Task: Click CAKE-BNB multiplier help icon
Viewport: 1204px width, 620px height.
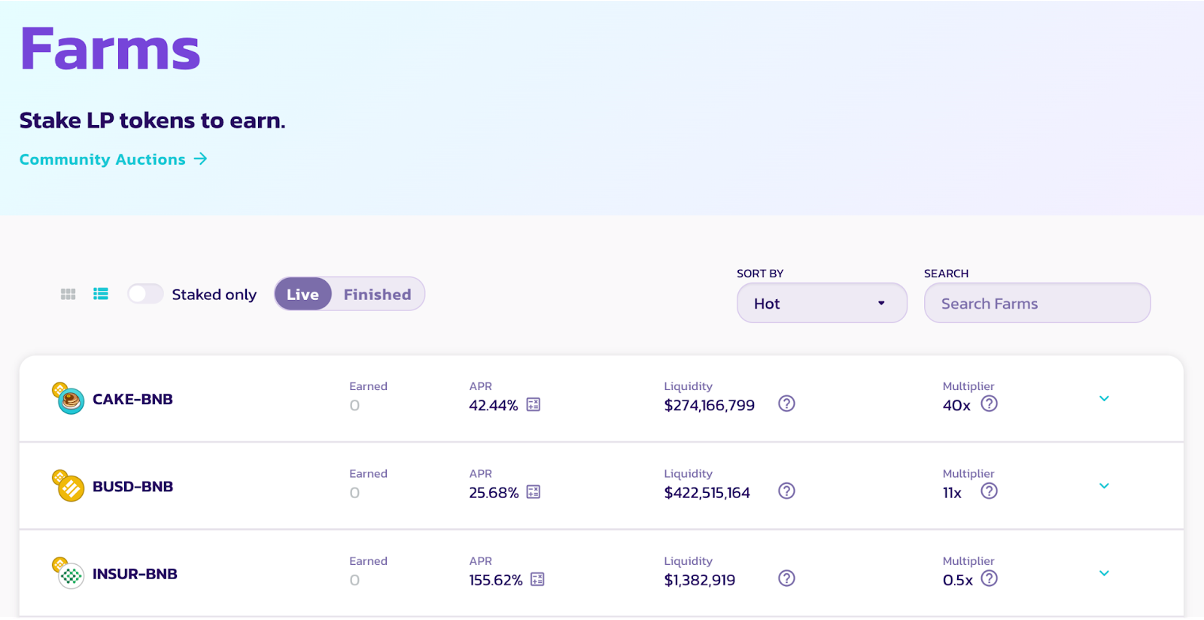Action: 989,404
